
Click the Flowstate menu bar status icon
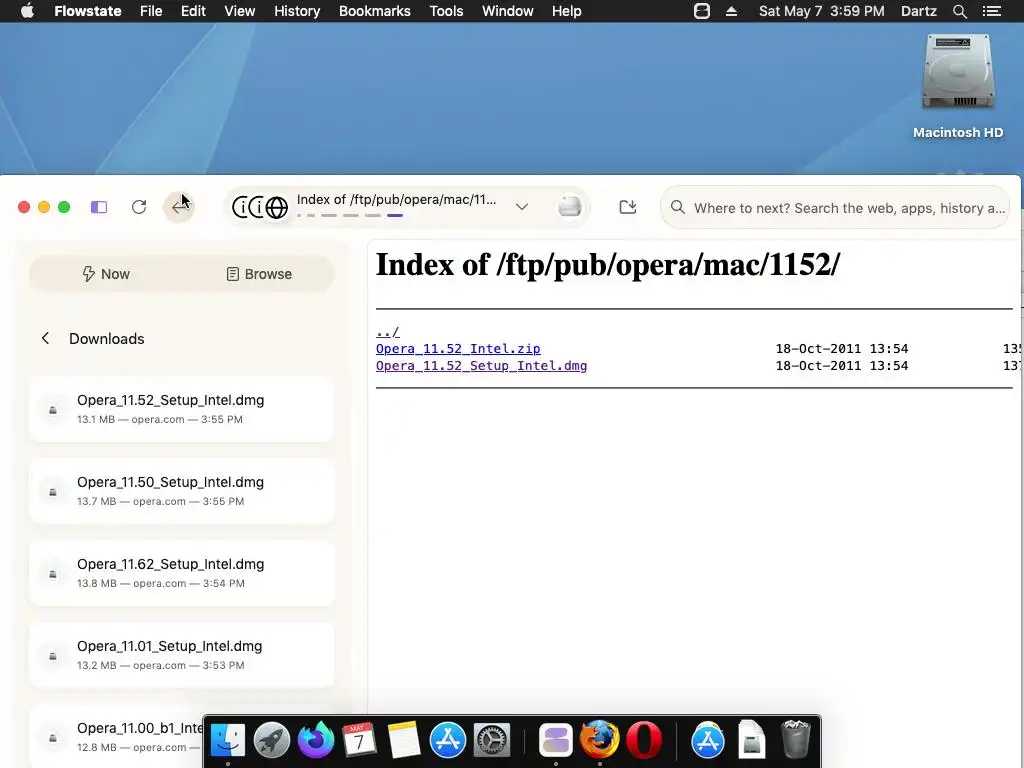702,11
